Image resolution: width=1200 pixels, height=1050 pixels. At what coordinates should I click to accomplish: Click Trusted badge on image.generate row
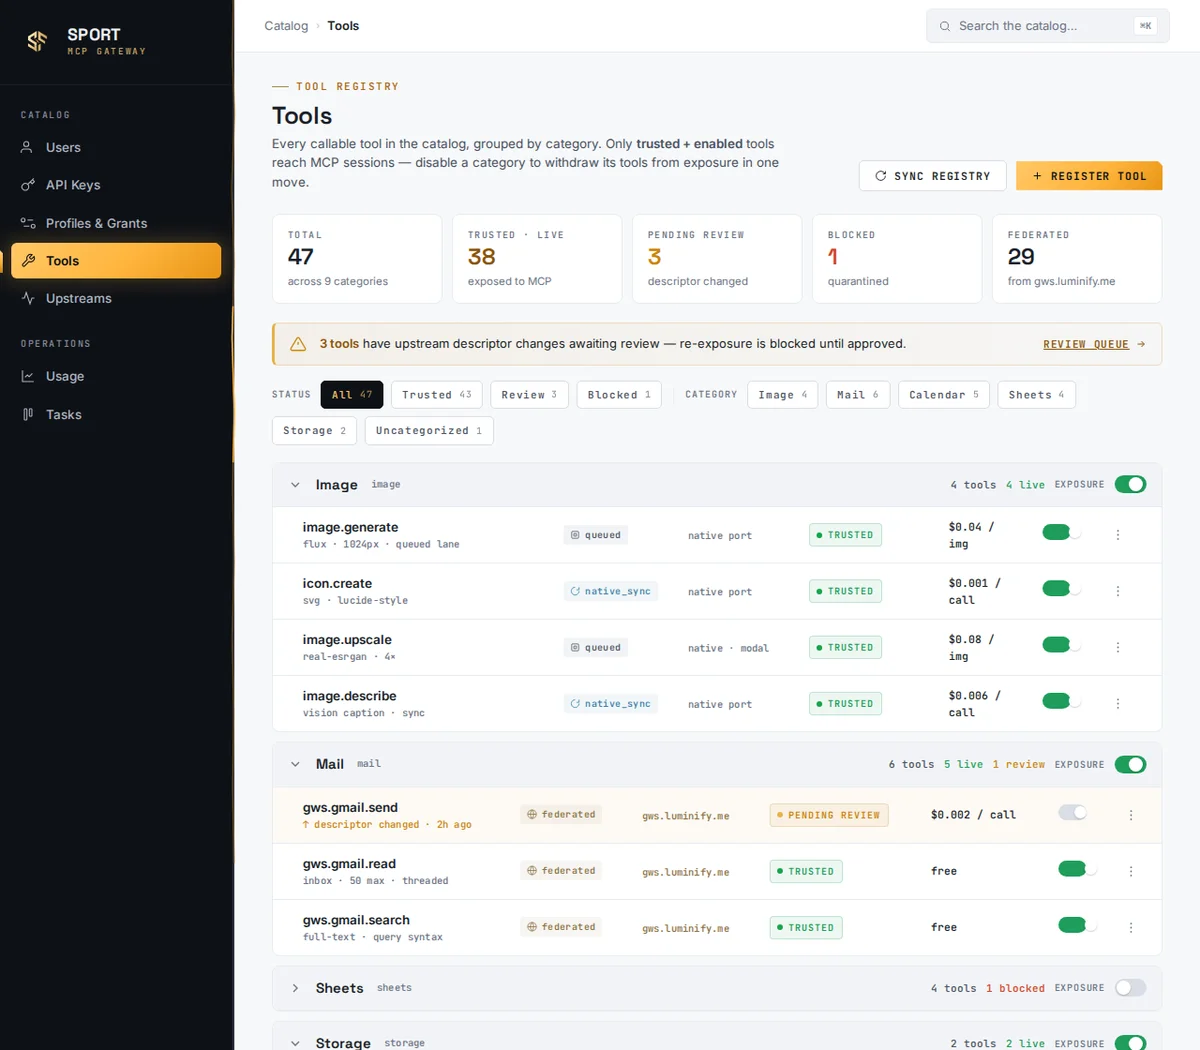click(x=845, y=535)
